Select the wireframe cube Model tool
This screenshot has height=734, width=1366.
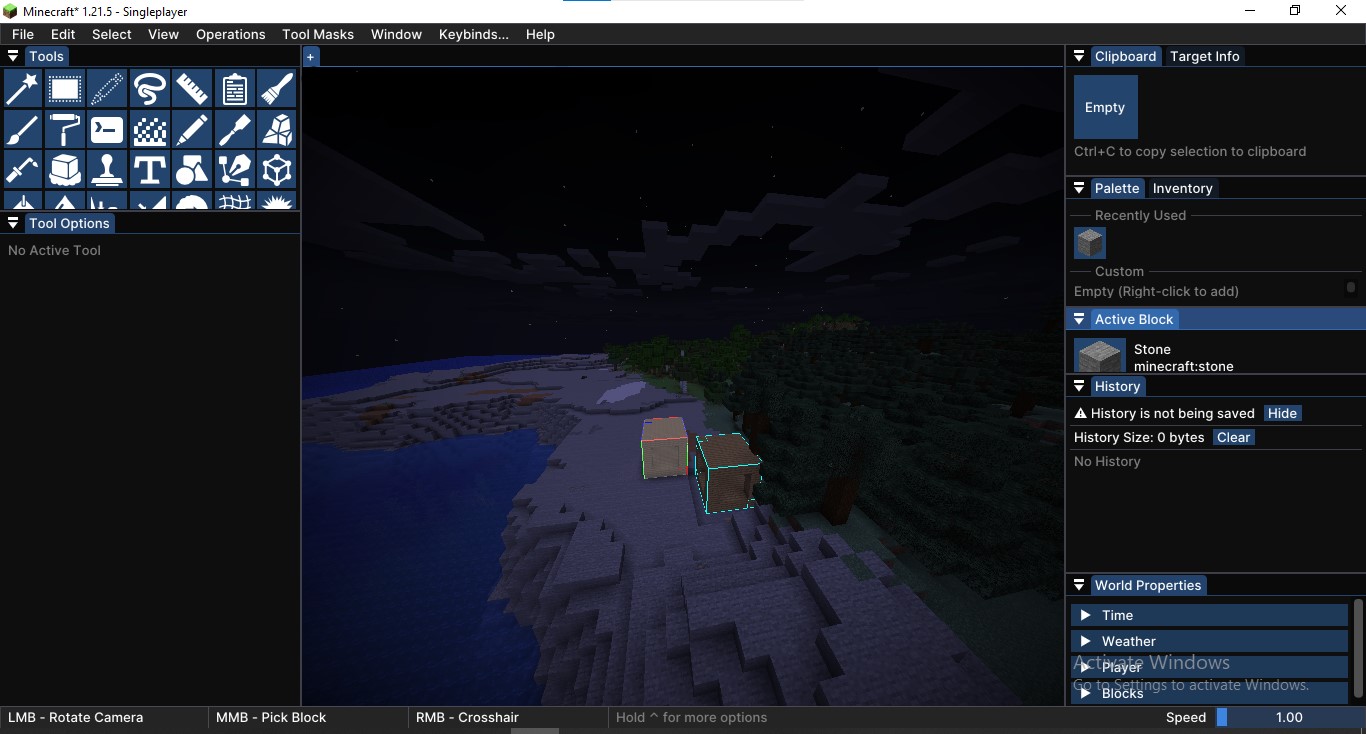pos(277,170)
